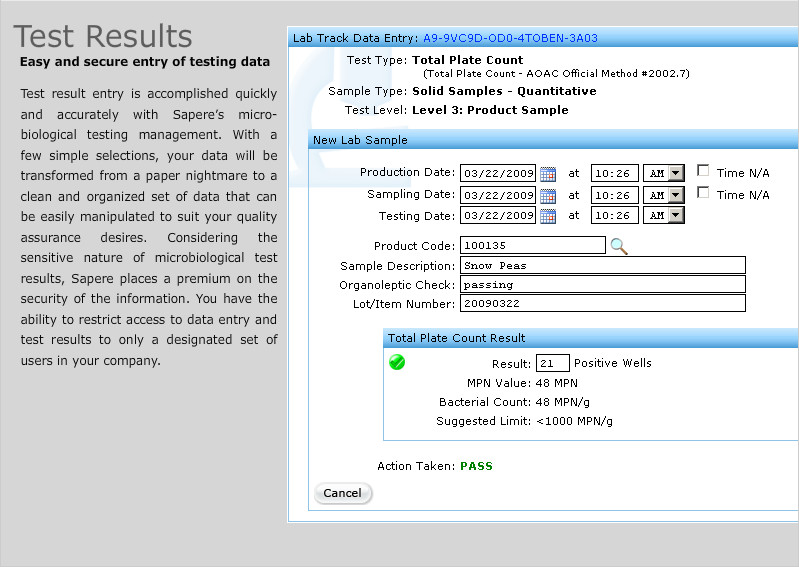Edit the Positive Wells result field
The width and height of the screenshot is (799, 567).
click(552, 363)
